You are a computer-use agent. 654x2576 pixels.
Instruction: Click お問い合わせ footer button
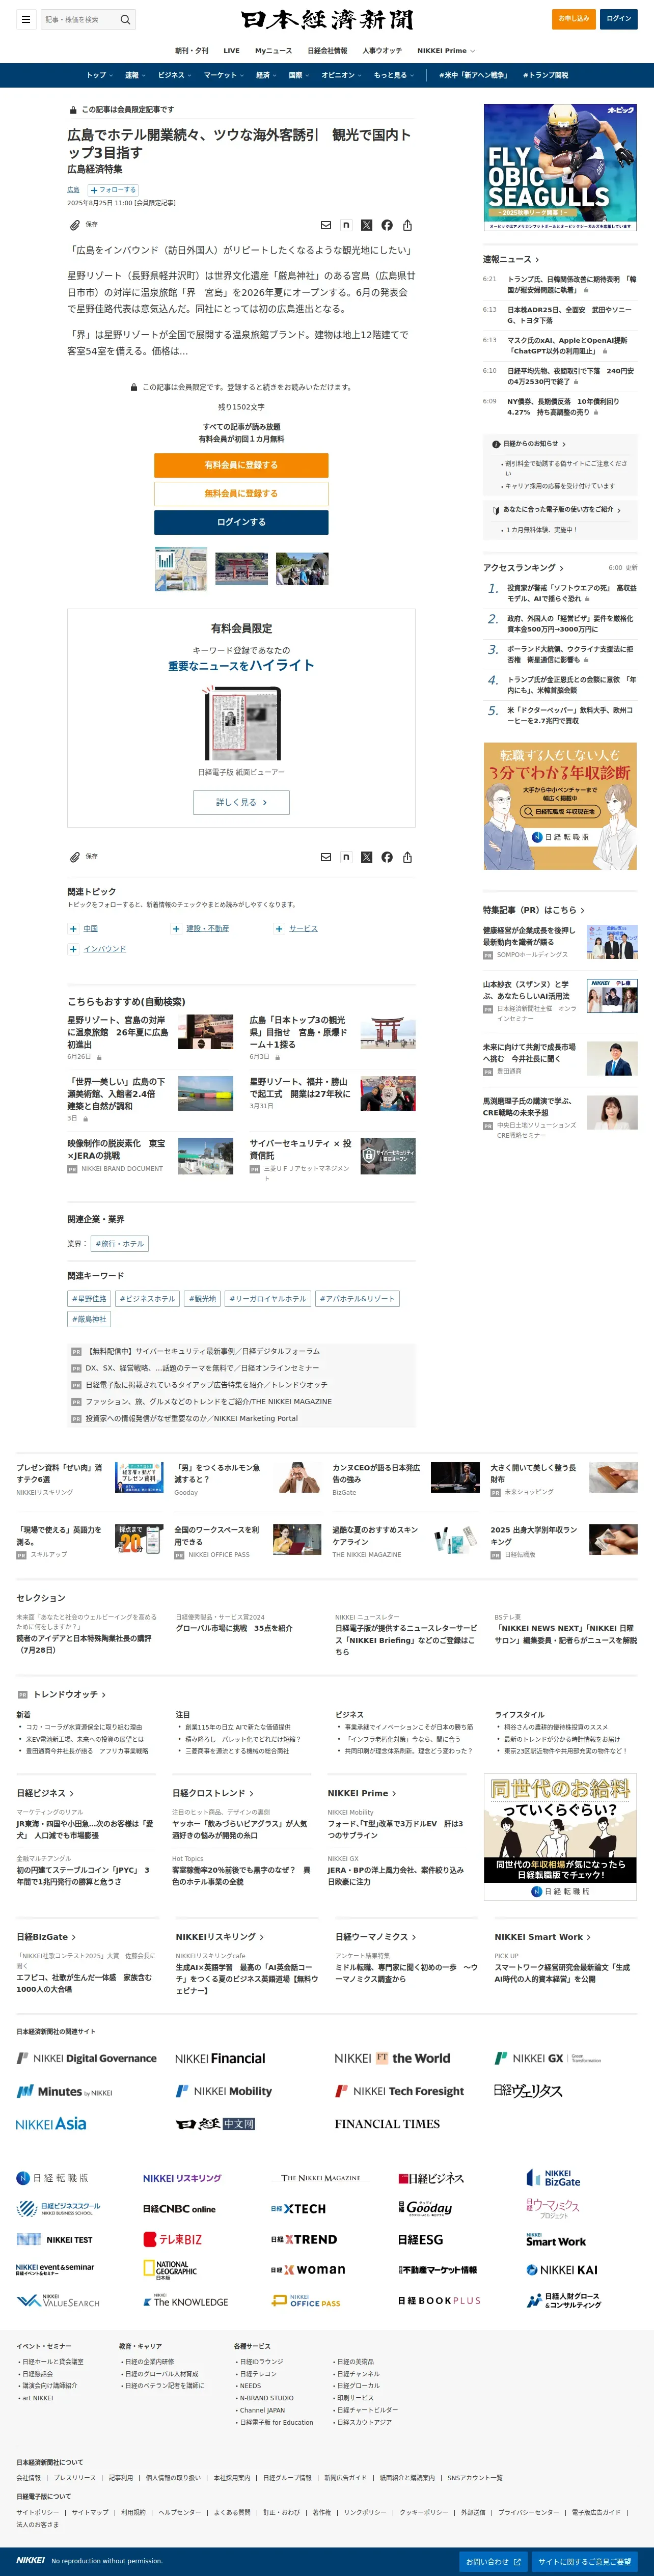pos(493,2561)
